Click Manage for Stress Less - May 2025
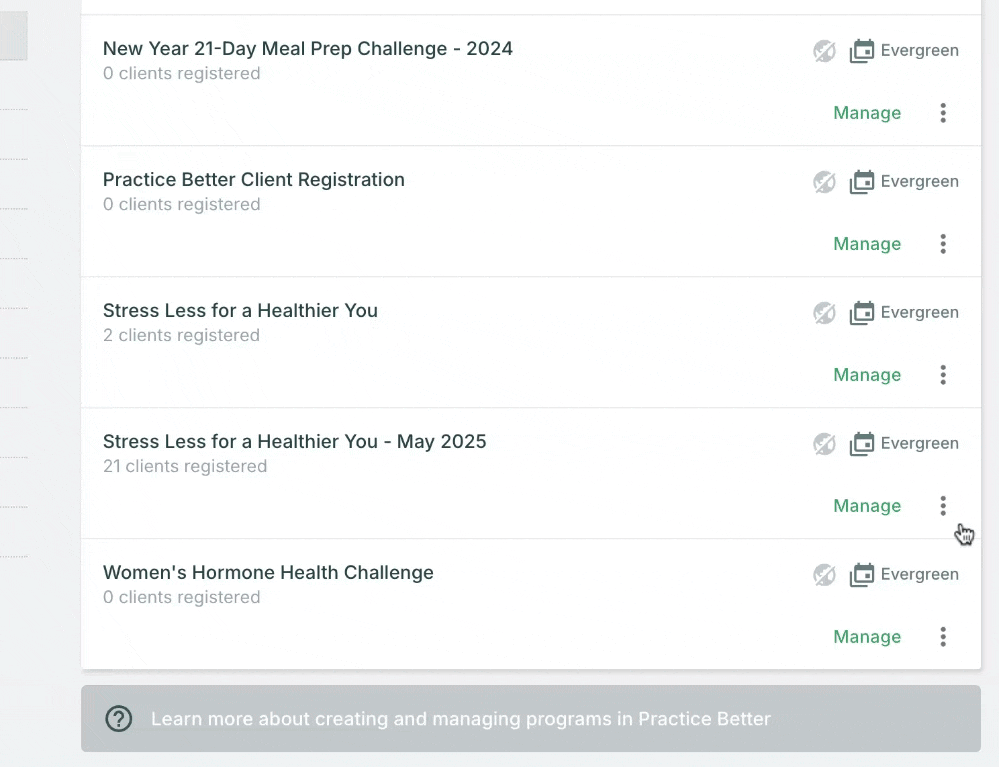Image resolution: width=999 pixels, height=767 pixels. pos(867,506)
